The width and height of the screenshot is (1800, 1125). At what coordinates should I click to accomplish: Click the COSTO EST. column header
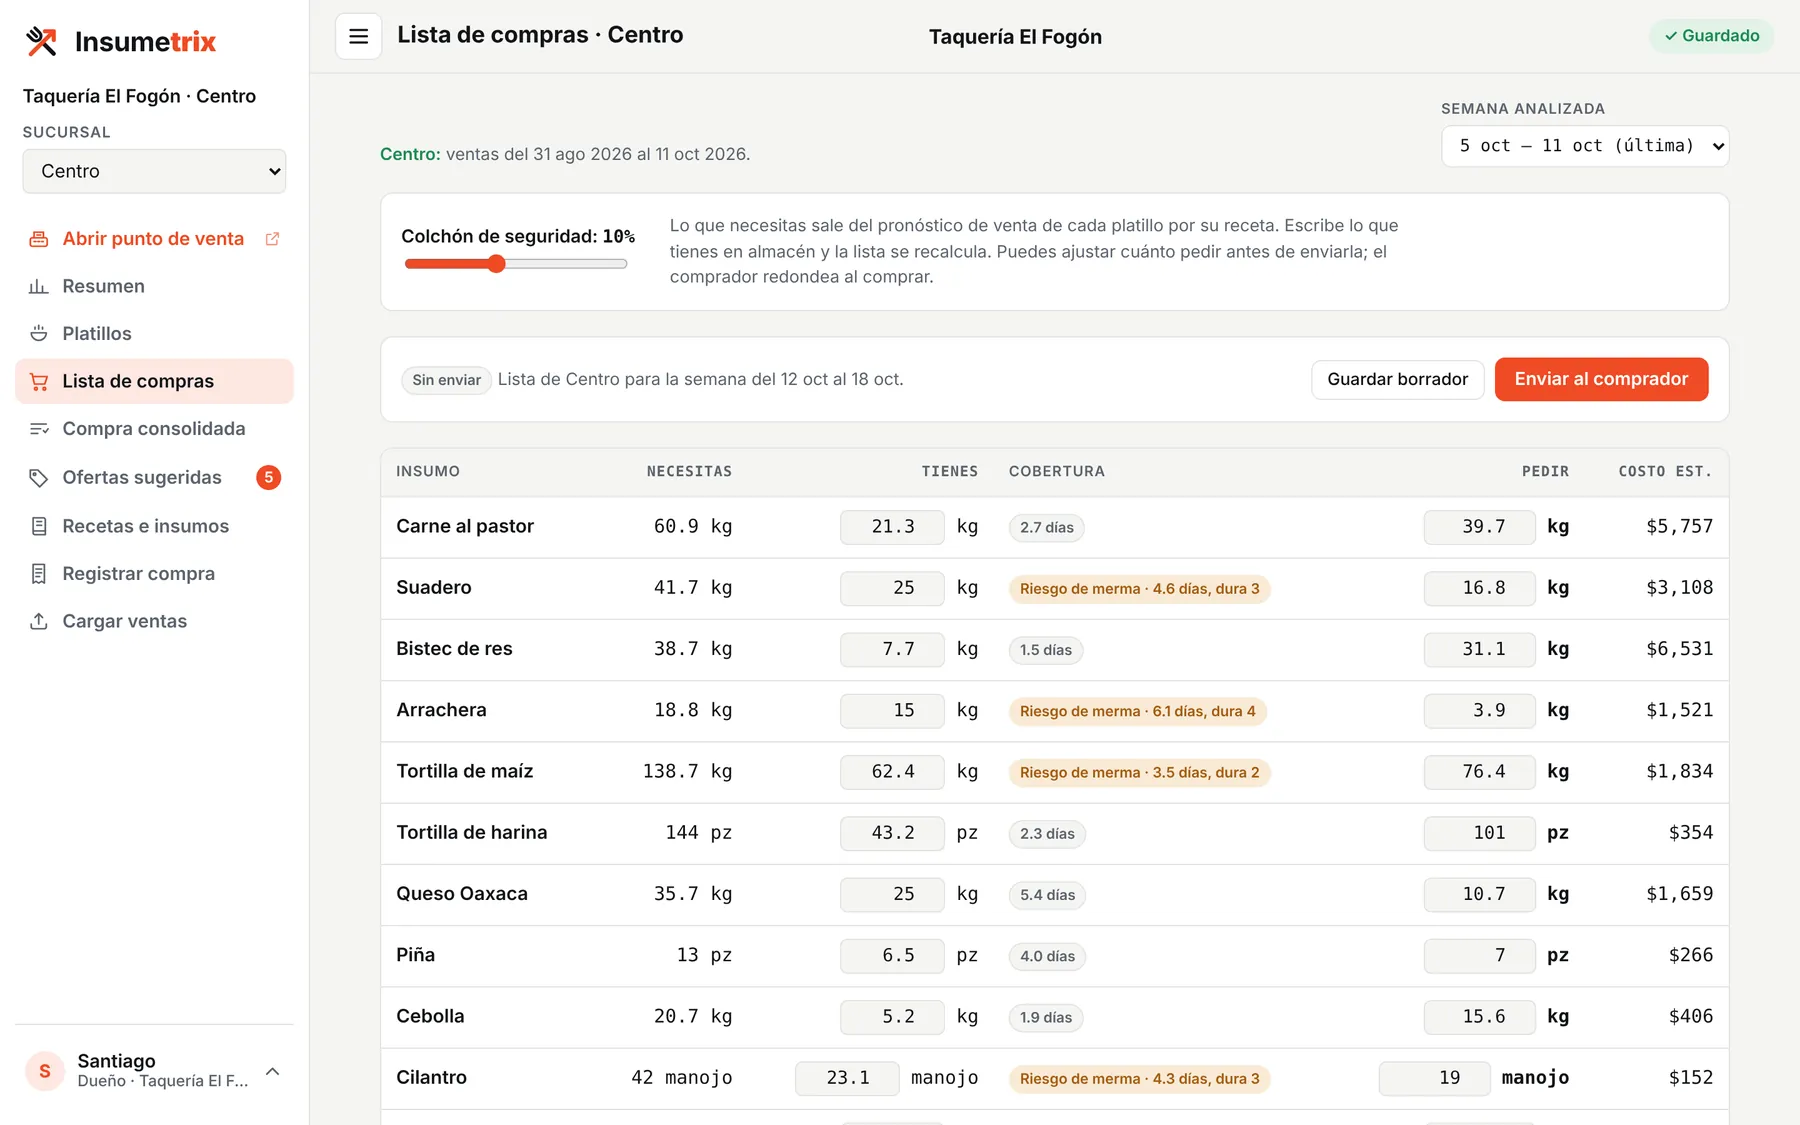pos(1665,471)
